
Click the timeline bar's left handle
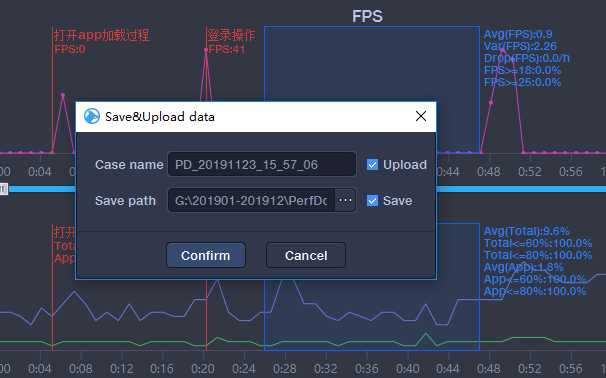(3, 189)
